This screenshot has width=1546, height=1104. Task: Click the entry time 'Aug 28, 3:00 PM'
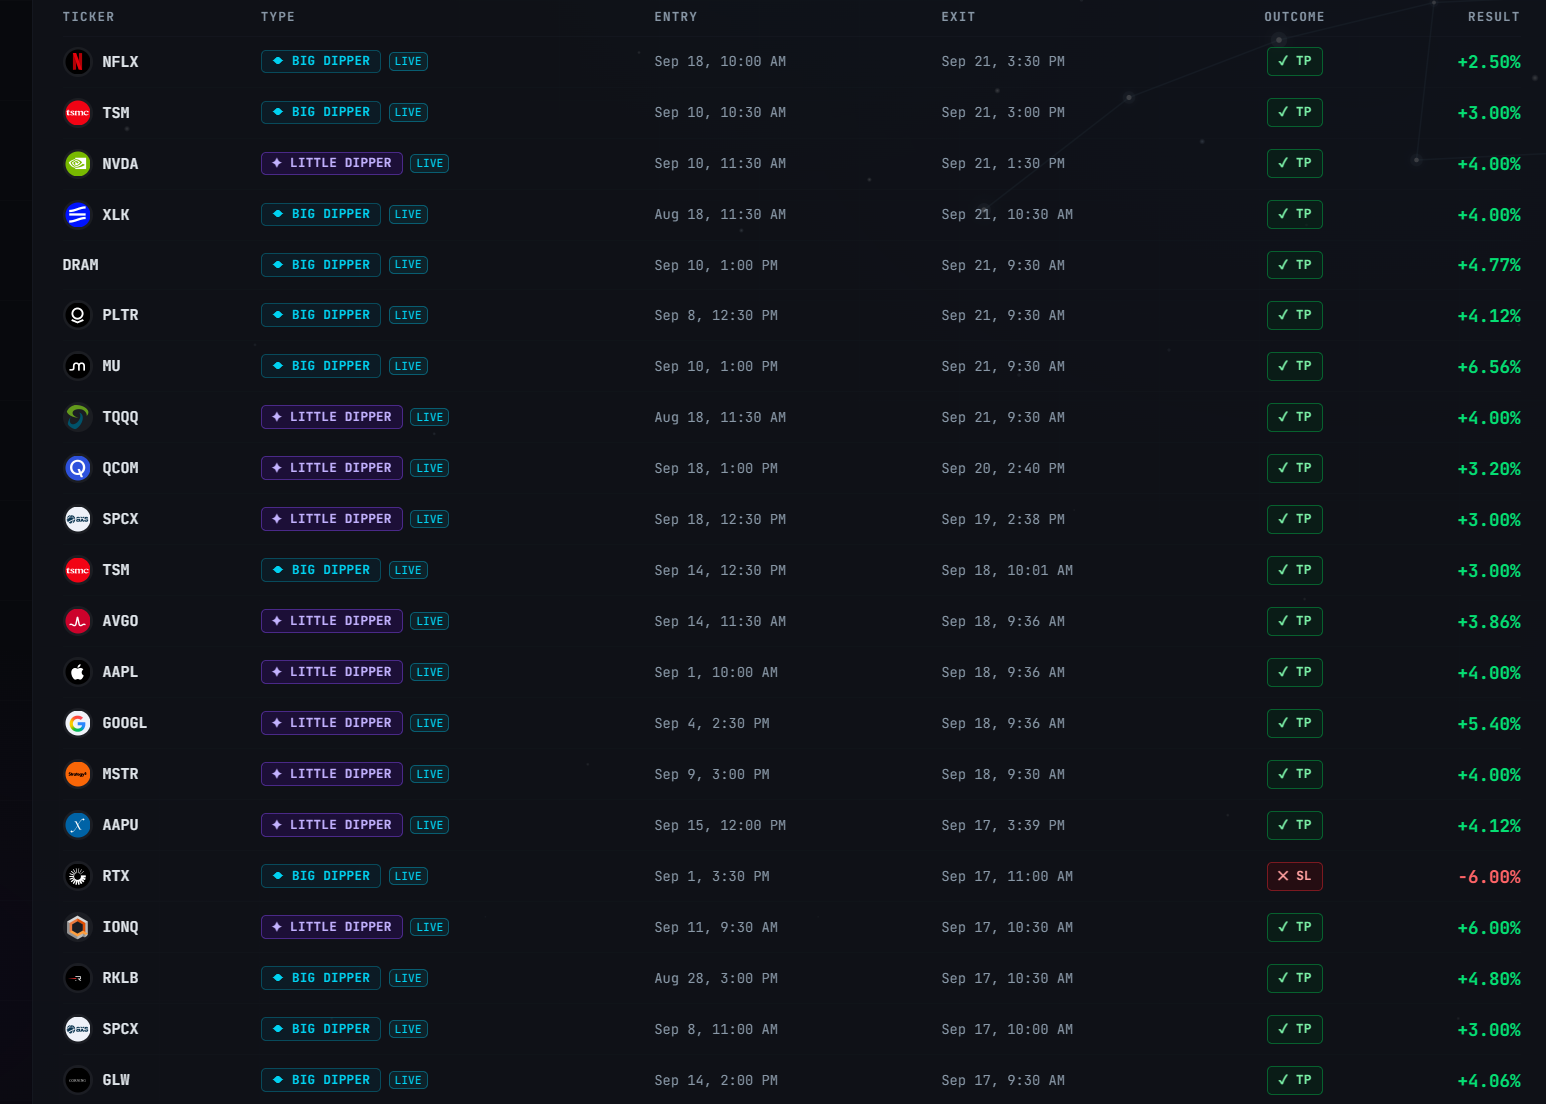(x=716, y=978)
